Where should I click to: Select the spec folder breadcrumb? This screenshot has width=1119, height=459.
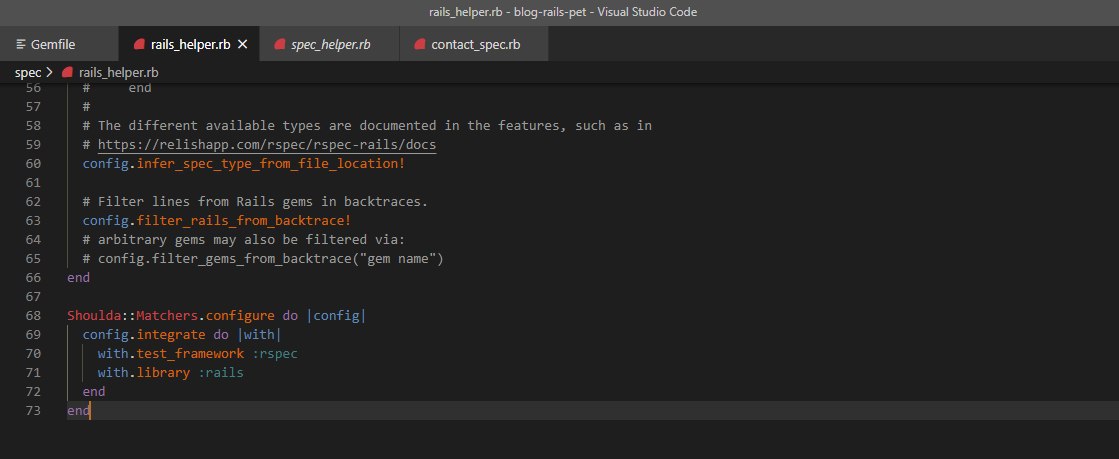(28, 72)
